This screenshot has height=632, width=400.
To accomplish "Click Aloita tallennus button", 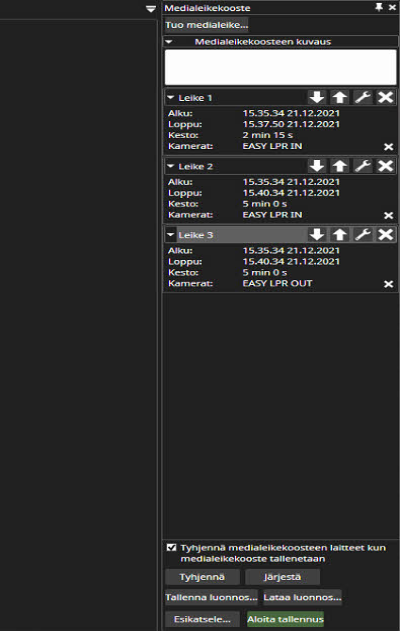I will tap(285, 619).
